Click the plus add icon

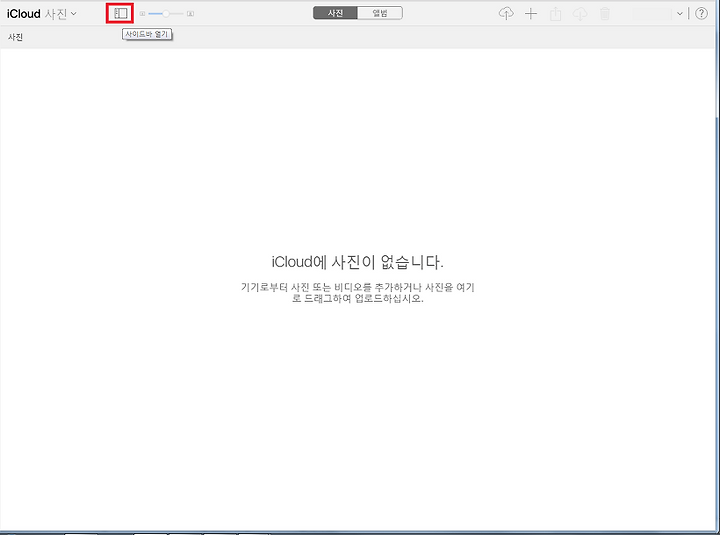[x=531, y=14]
